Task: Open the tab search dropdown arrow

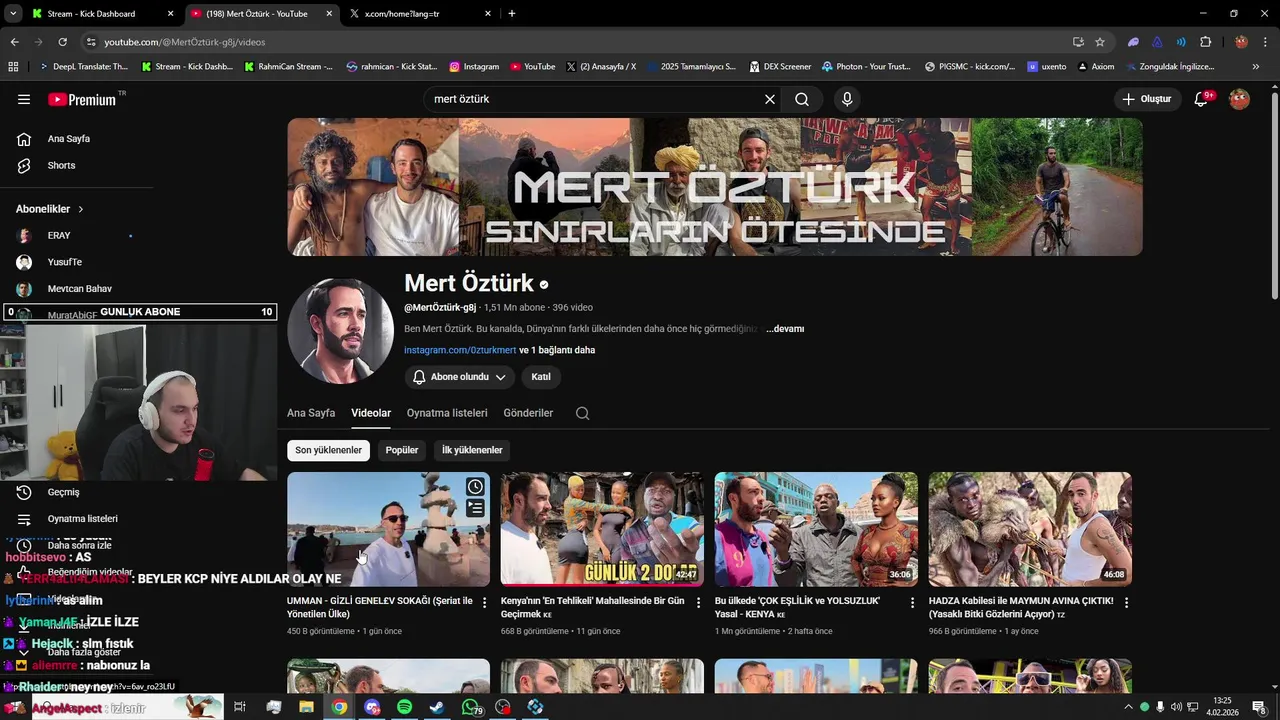Action: [x=12, y=14]
